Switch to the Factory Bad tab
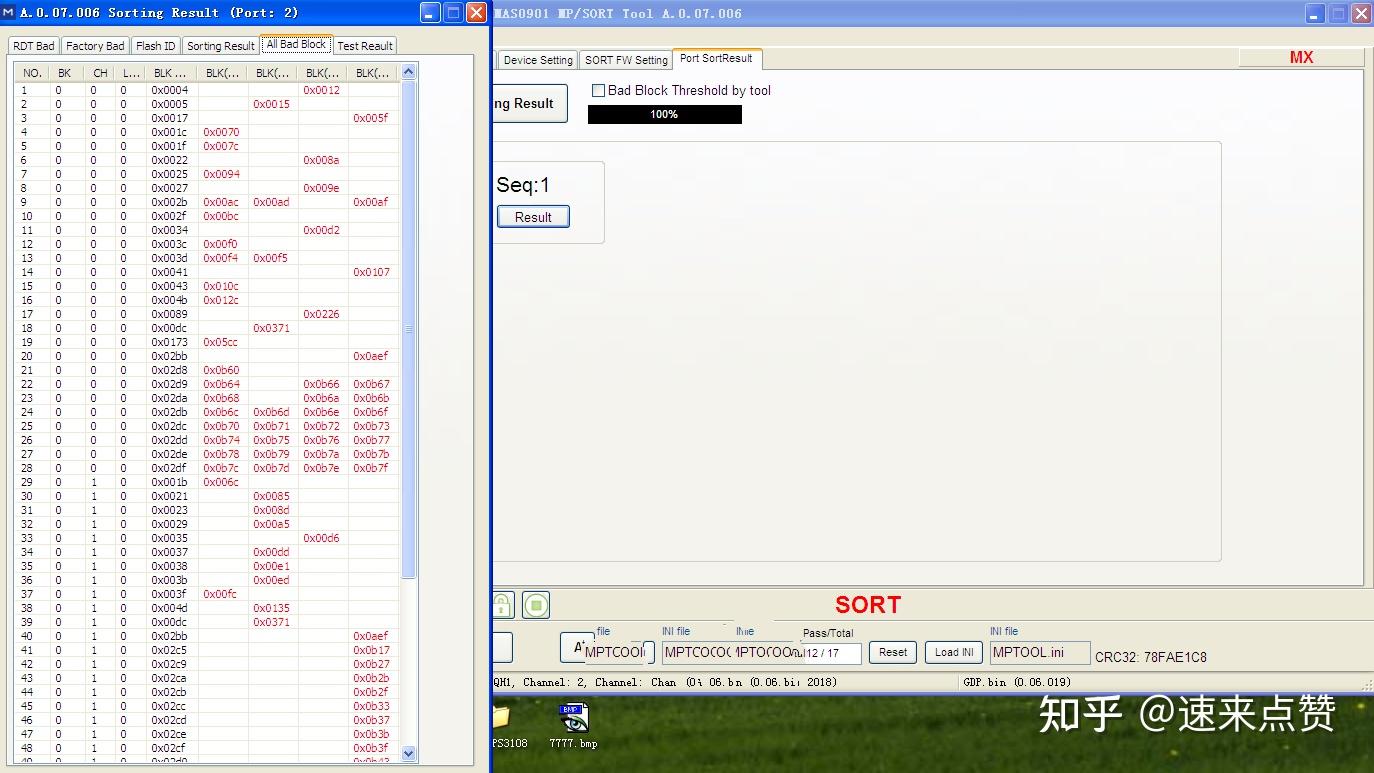 click(x=95, y=46)
